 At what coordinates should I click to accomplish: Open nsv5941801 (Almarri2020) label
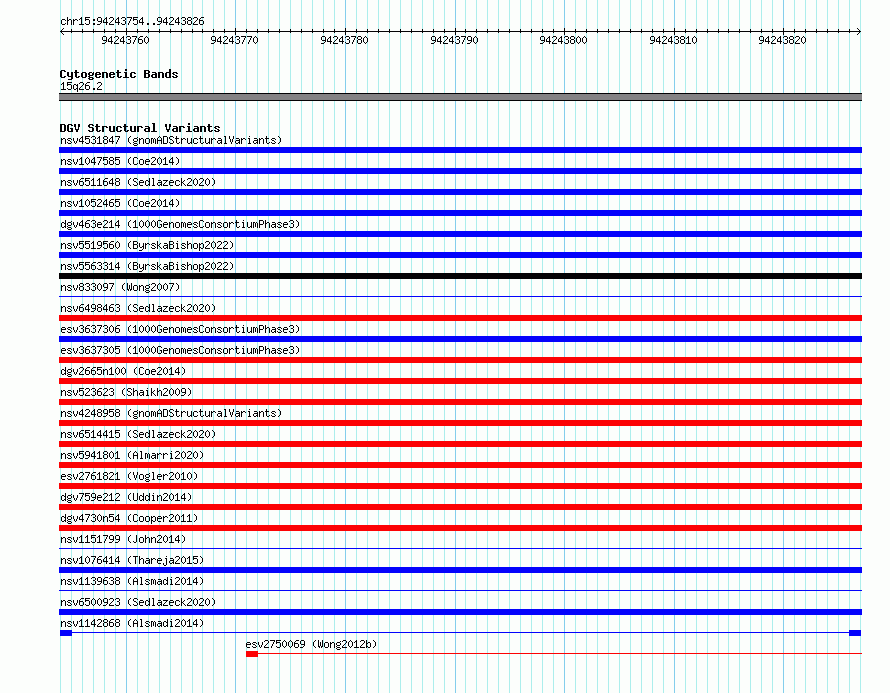point(132,455)
